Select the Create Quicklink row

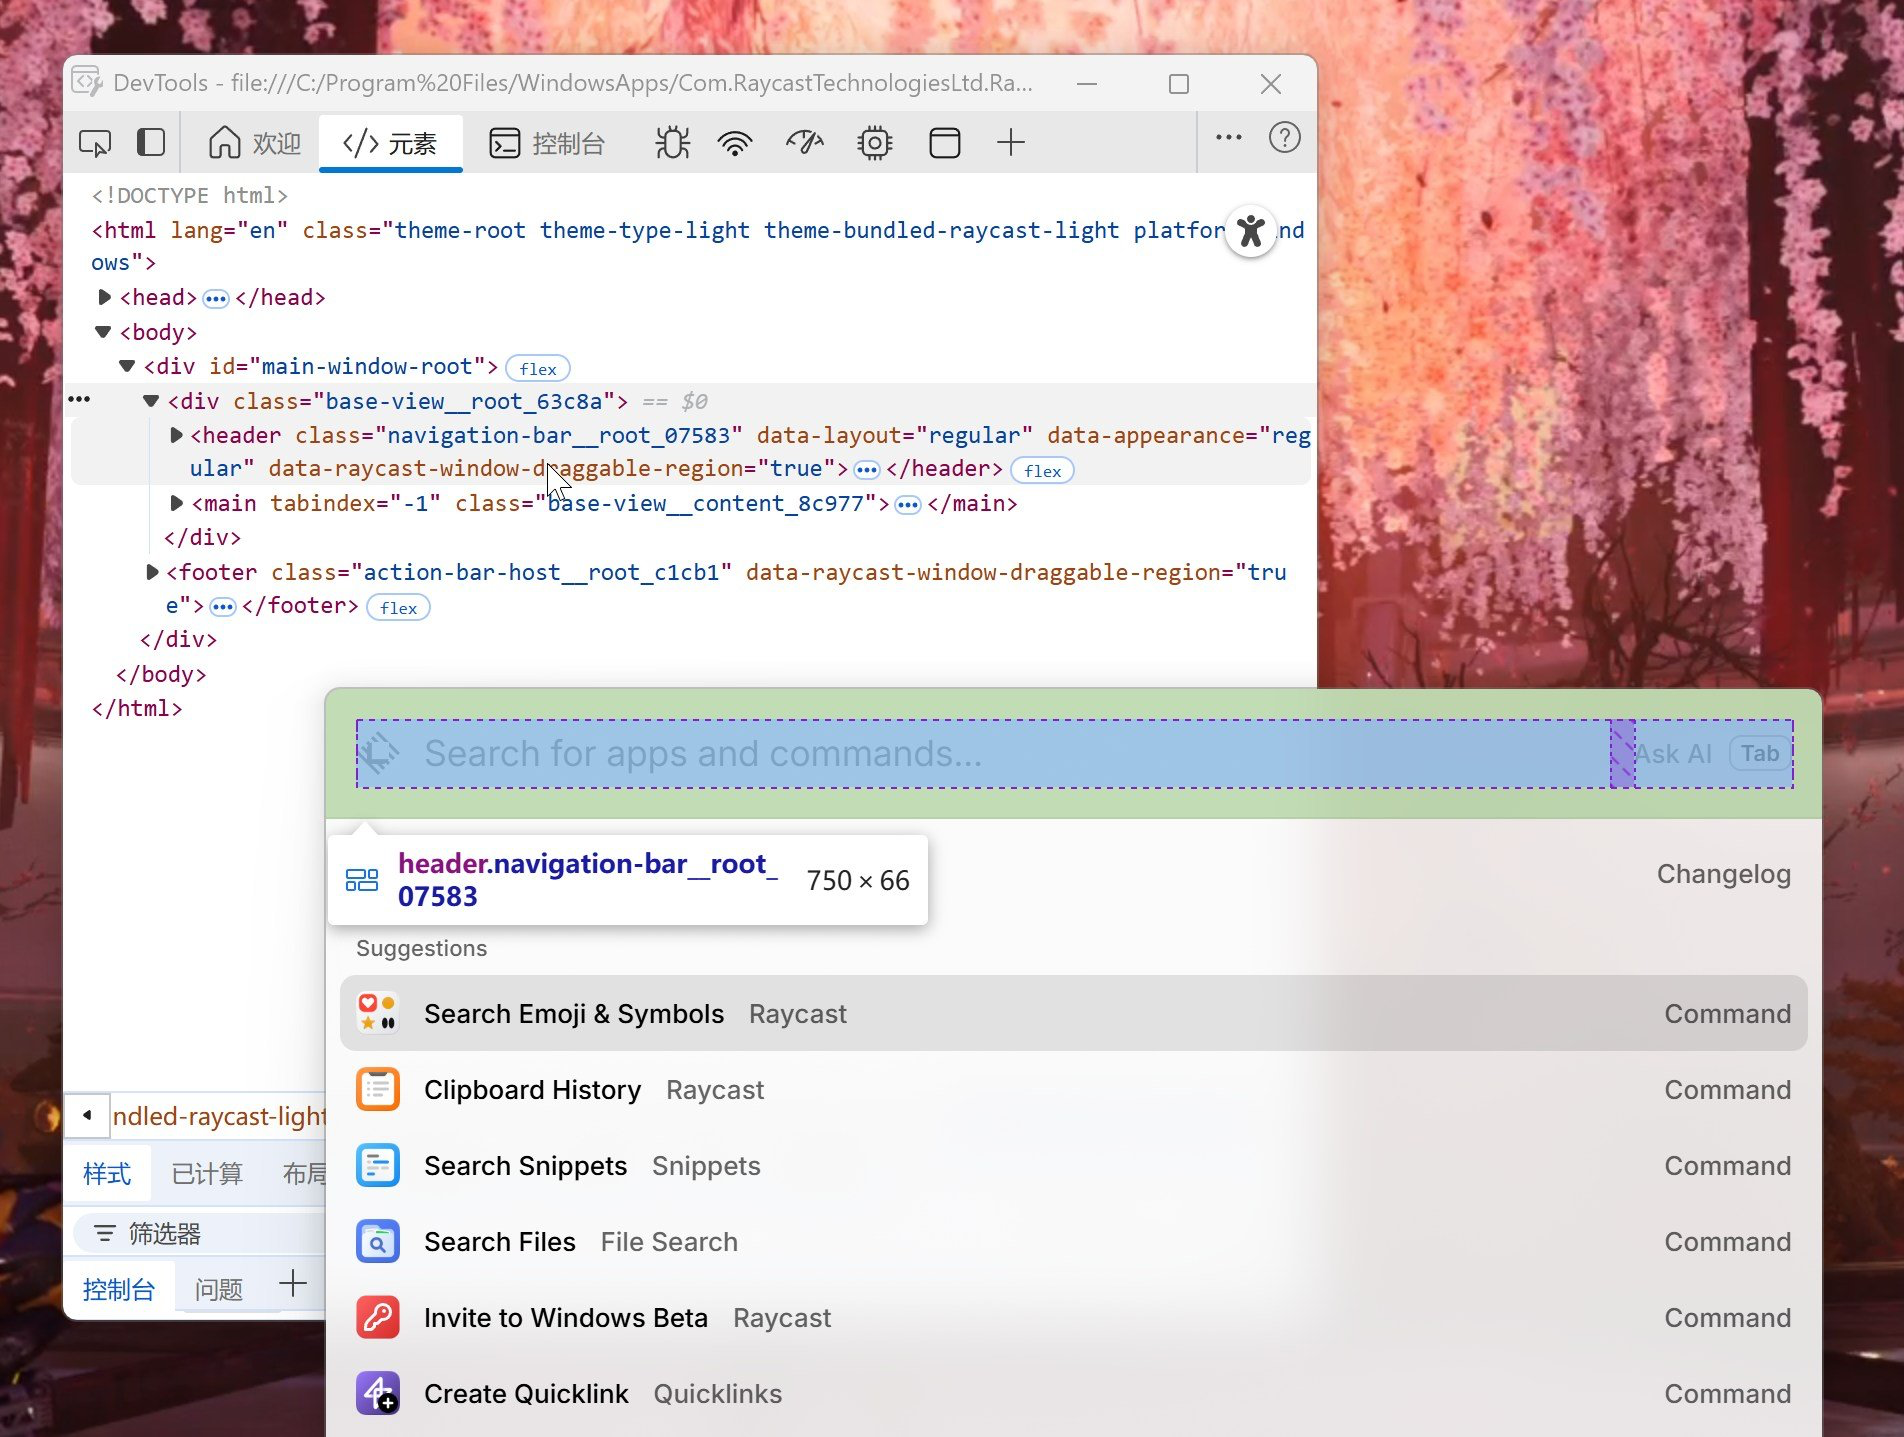[1073, 1393]
